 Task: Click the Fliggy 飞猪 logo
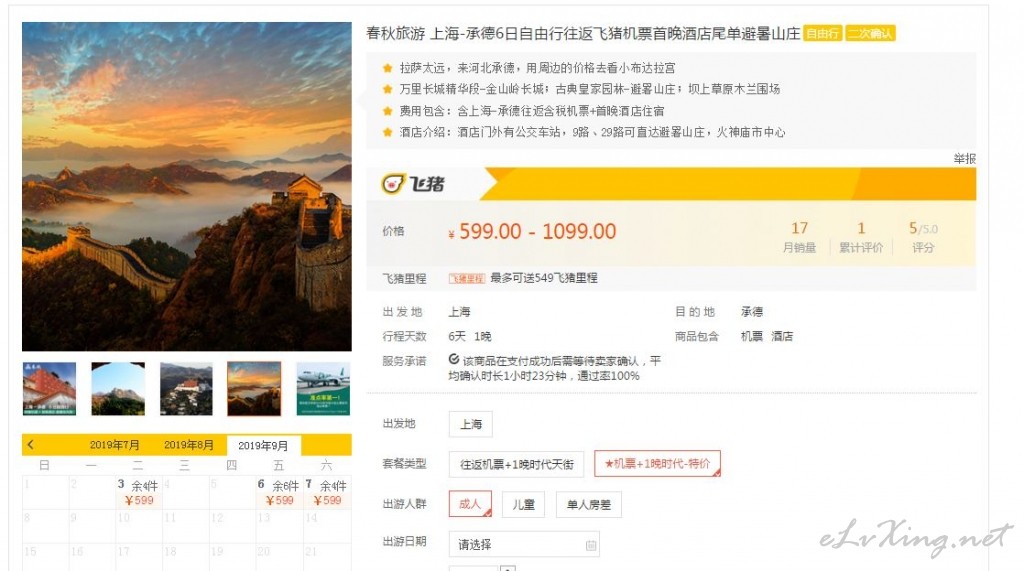coord(413,184)
